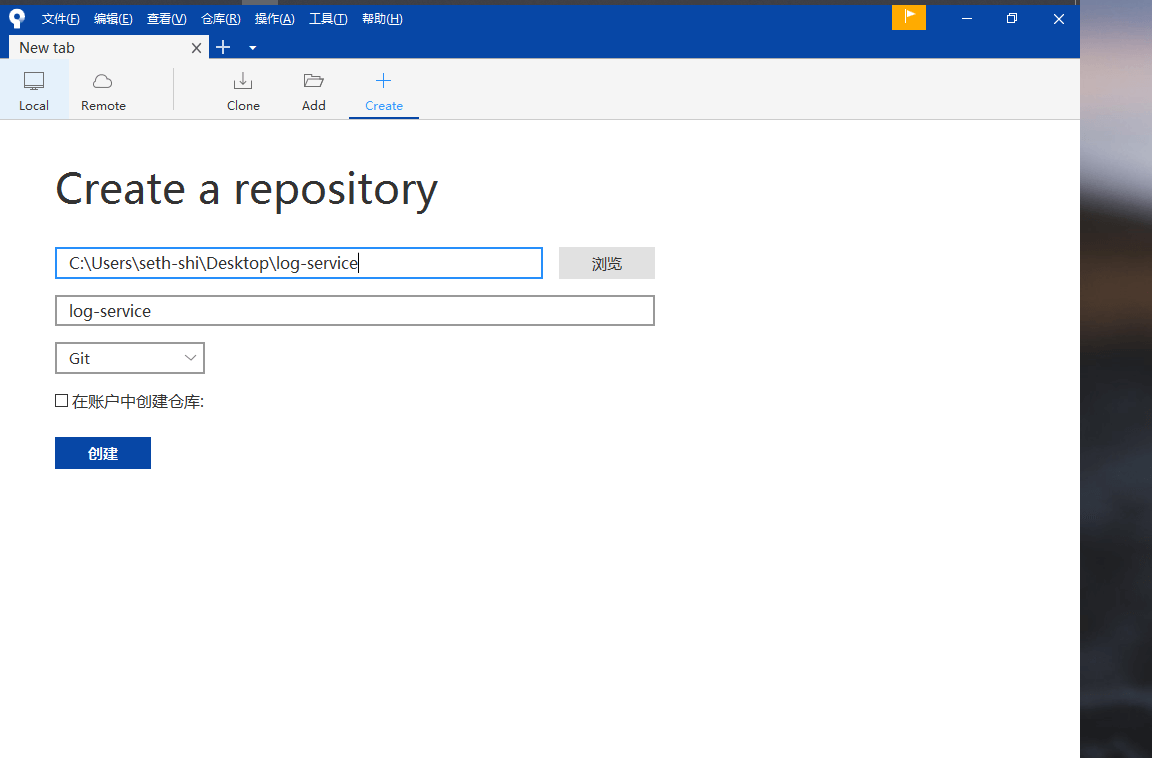This screenshot has width=1152, height=758.
Task: Open the orange flag notification icon
Action: (909, 18)
